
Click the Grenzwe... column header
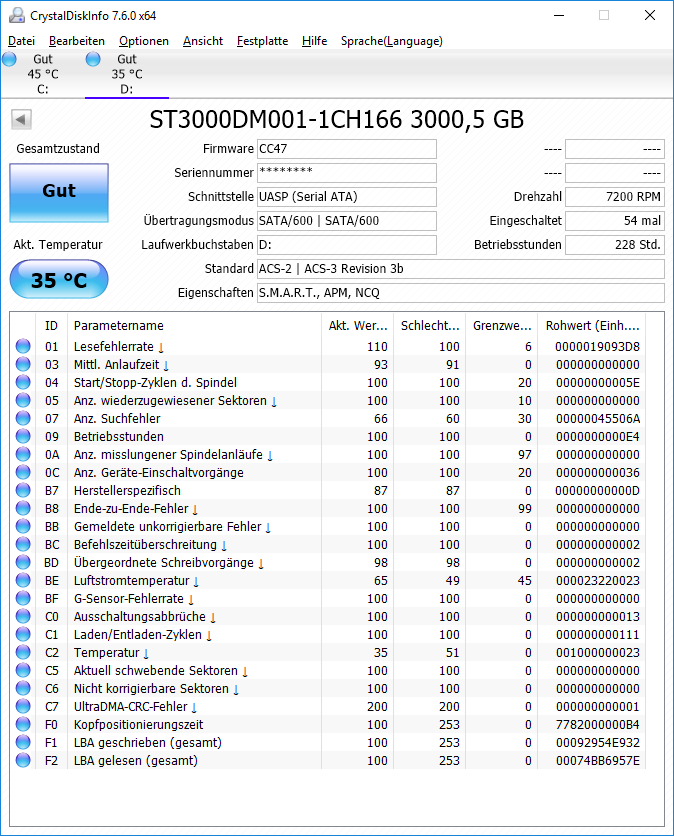tap(502, 326)
